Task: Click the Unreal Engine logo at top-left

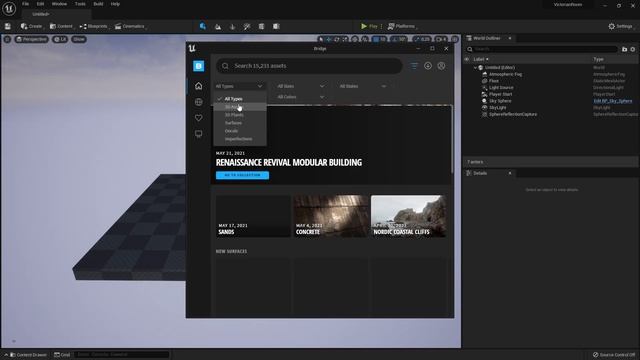Action: pos(9,8)
